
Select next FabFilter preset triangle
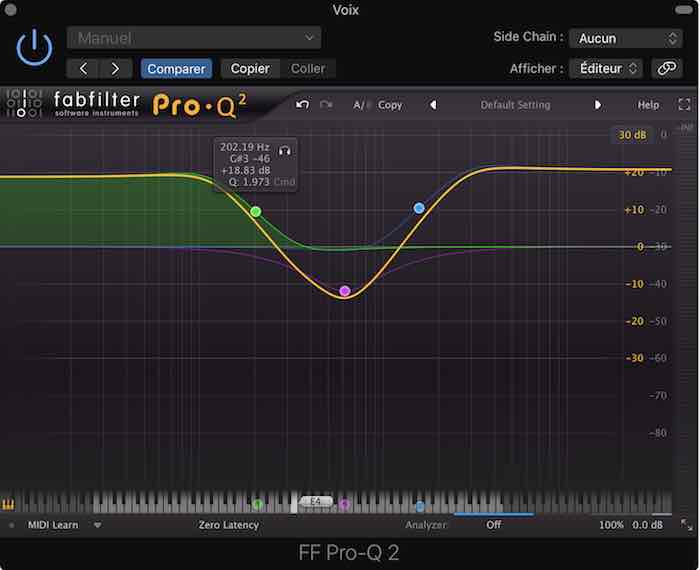point(597,105)
